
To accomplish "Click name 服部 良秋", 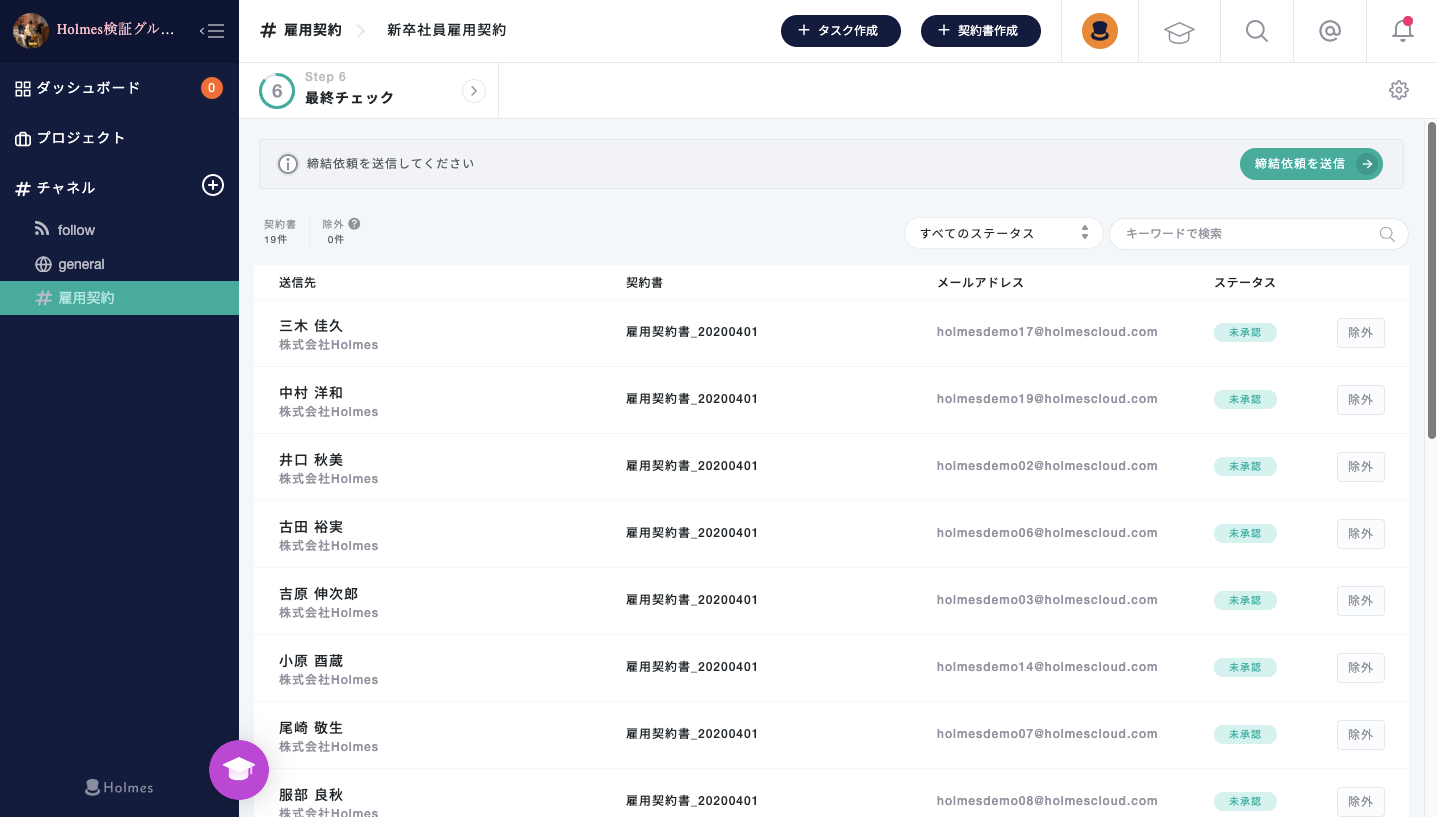I will click(311, 795).
